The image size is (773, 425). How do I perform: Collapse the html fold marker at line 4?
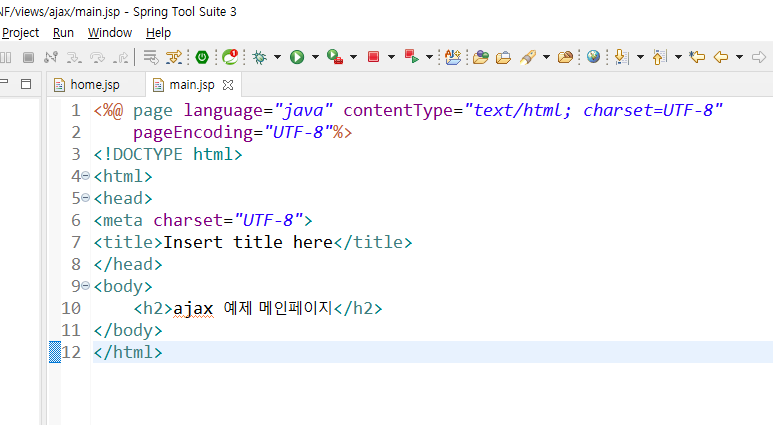pyautogui.click(x=85, y=176)
